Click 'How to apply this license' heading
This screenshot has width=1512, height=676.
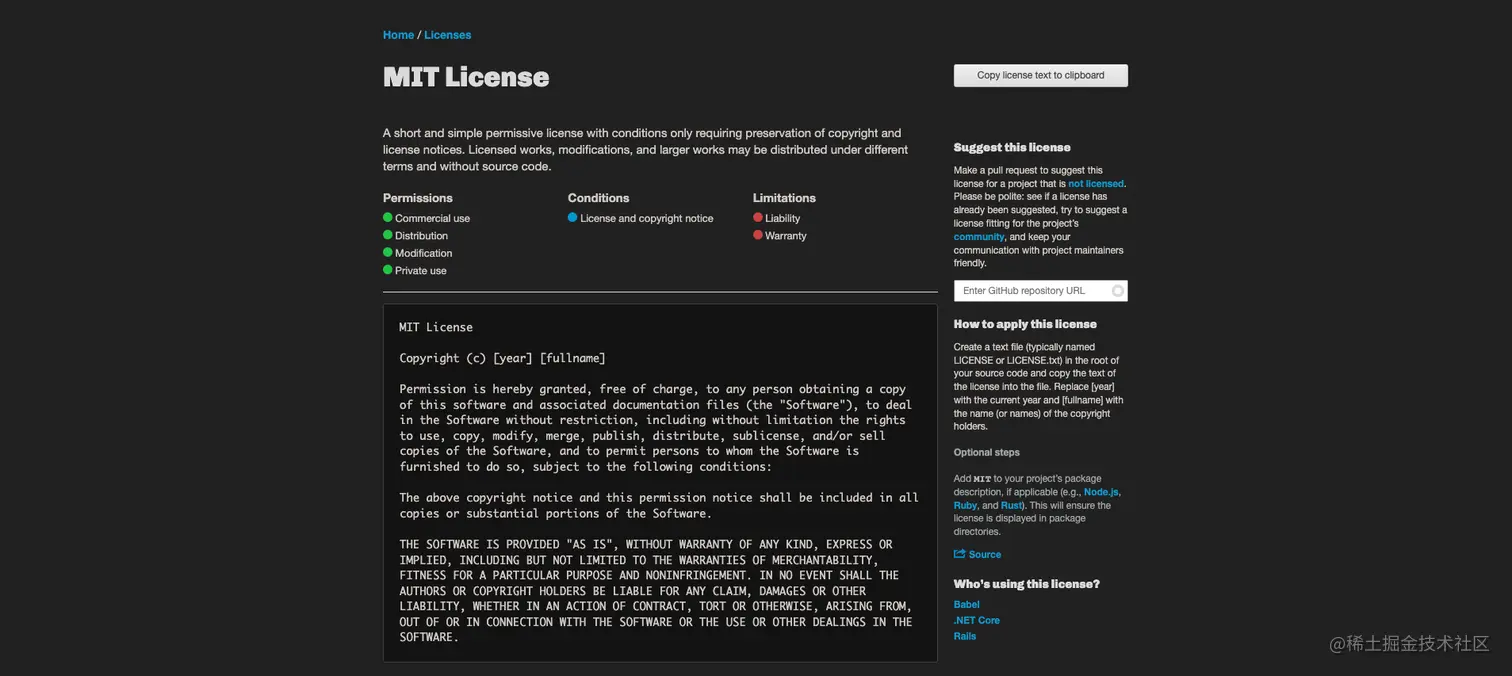1025,324
